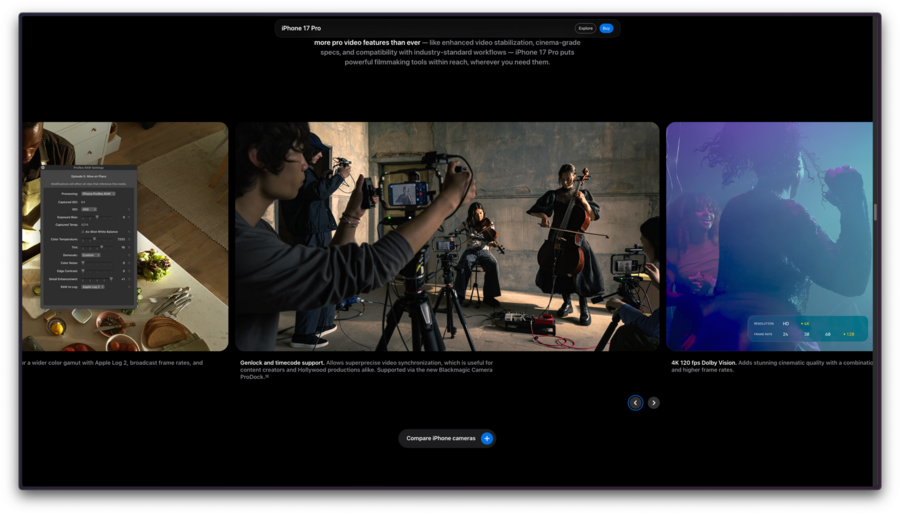This screenshot has height=515, width=900.
Task: Click the iPhone 17 Pro title
Action: click(x=301, y=28)
